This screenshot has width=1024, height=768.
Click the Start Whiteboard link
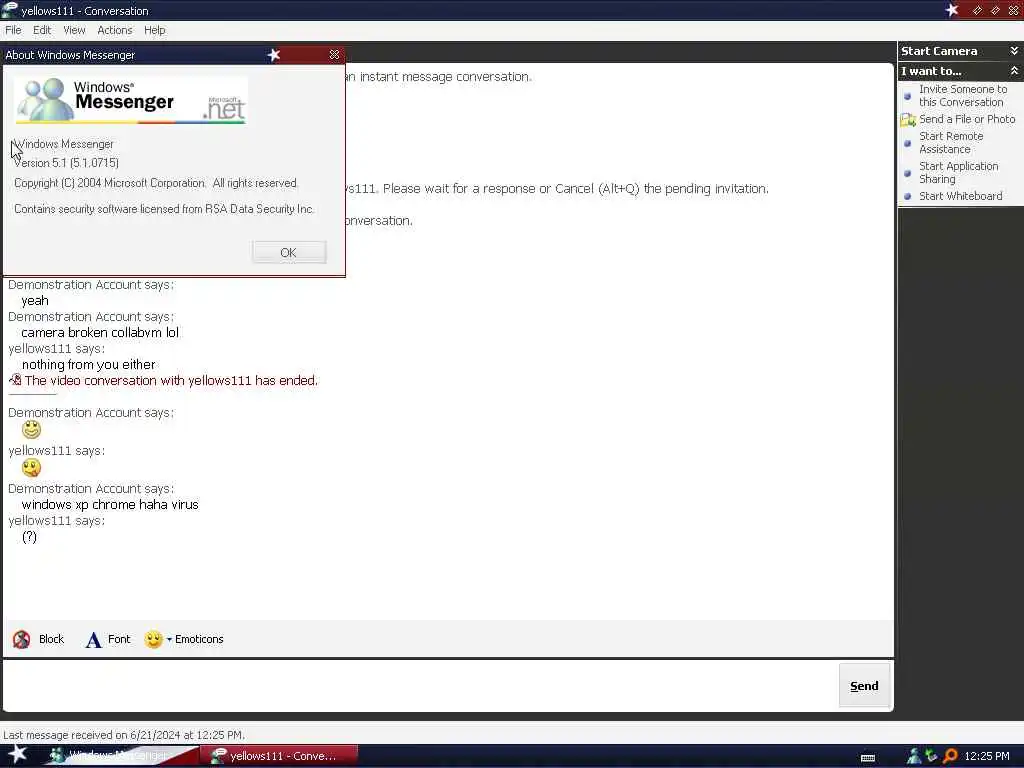click(x=960, y=196)
